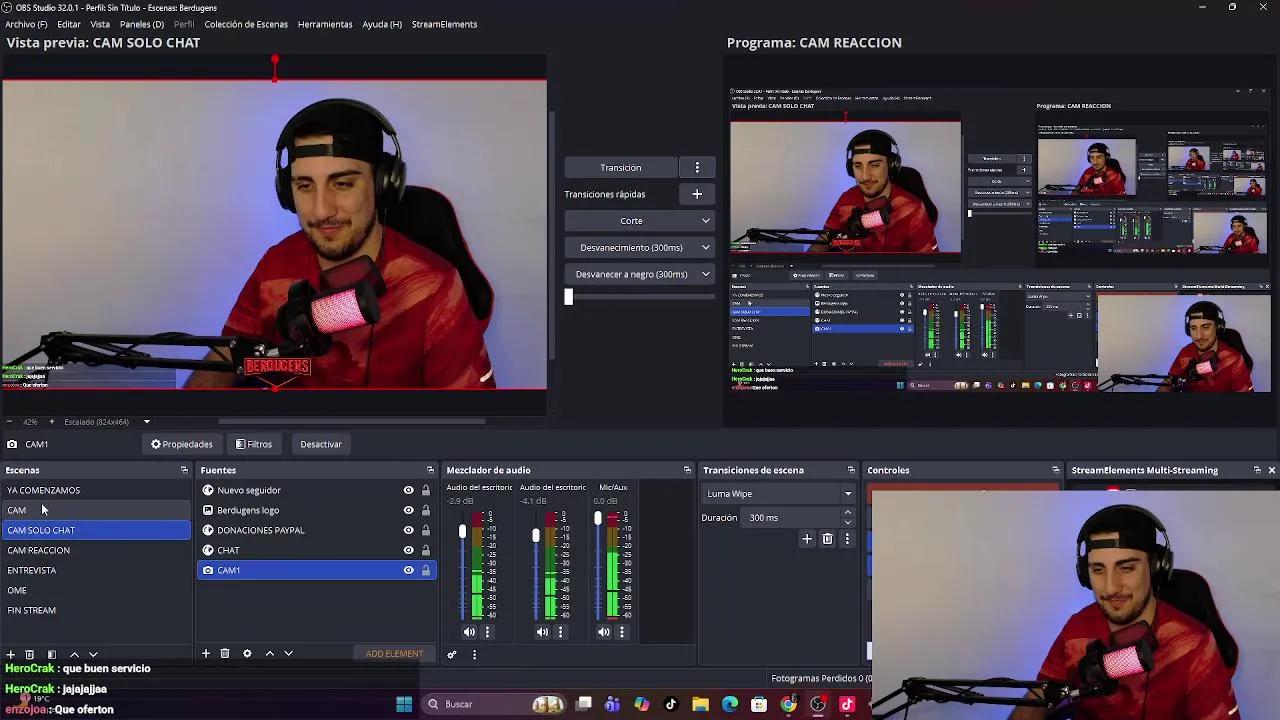Open options menu for second Audio del escritorio
Image resolution: width=1280 pixels, height=720 pixels.
(x=560, y=632)
